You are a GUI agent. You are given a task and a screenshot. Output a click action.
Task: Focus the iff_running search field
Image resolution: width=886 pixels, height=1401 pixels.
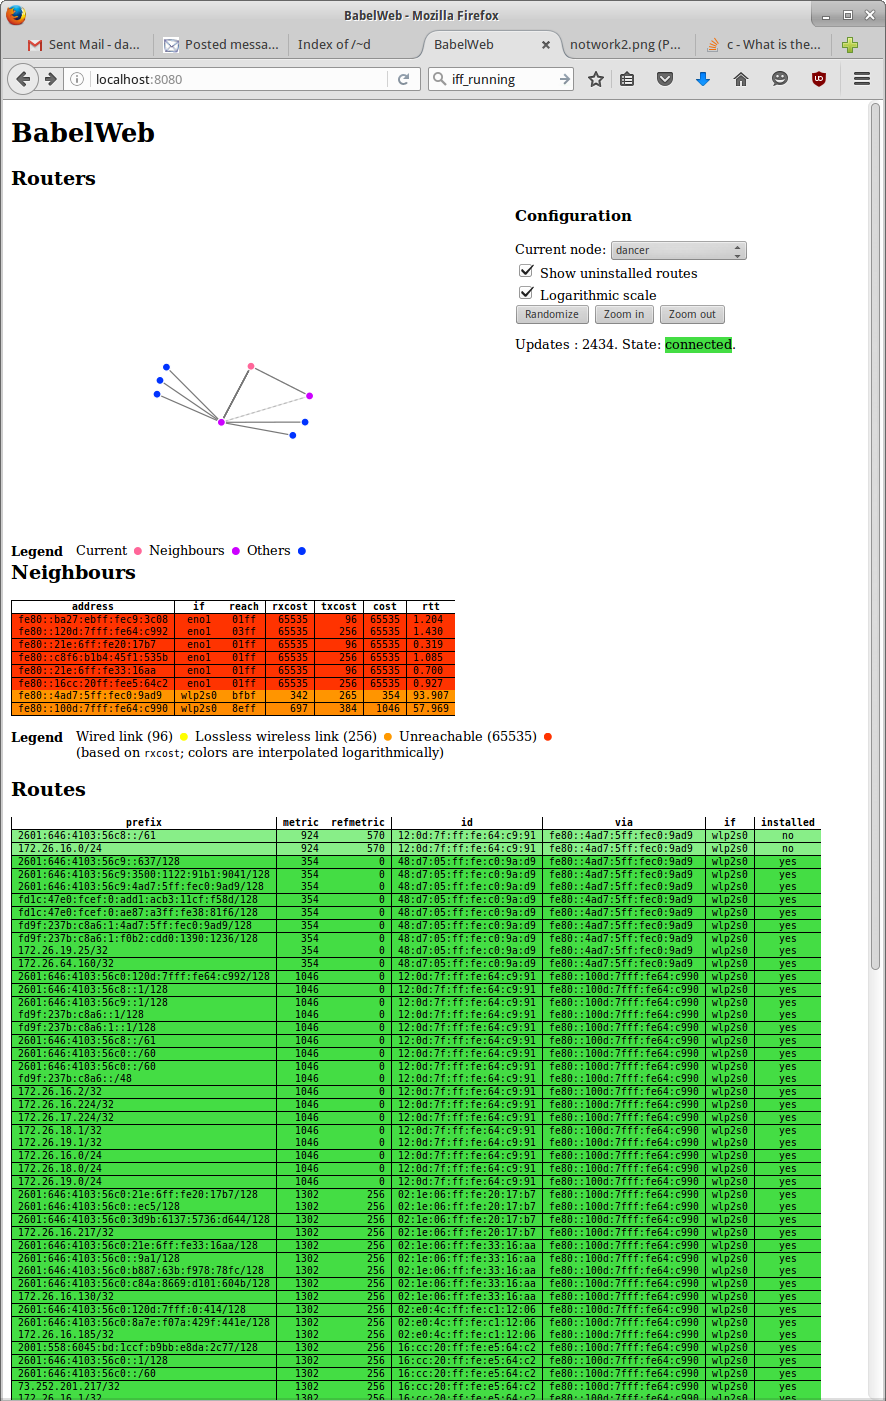tap(500, 79)
